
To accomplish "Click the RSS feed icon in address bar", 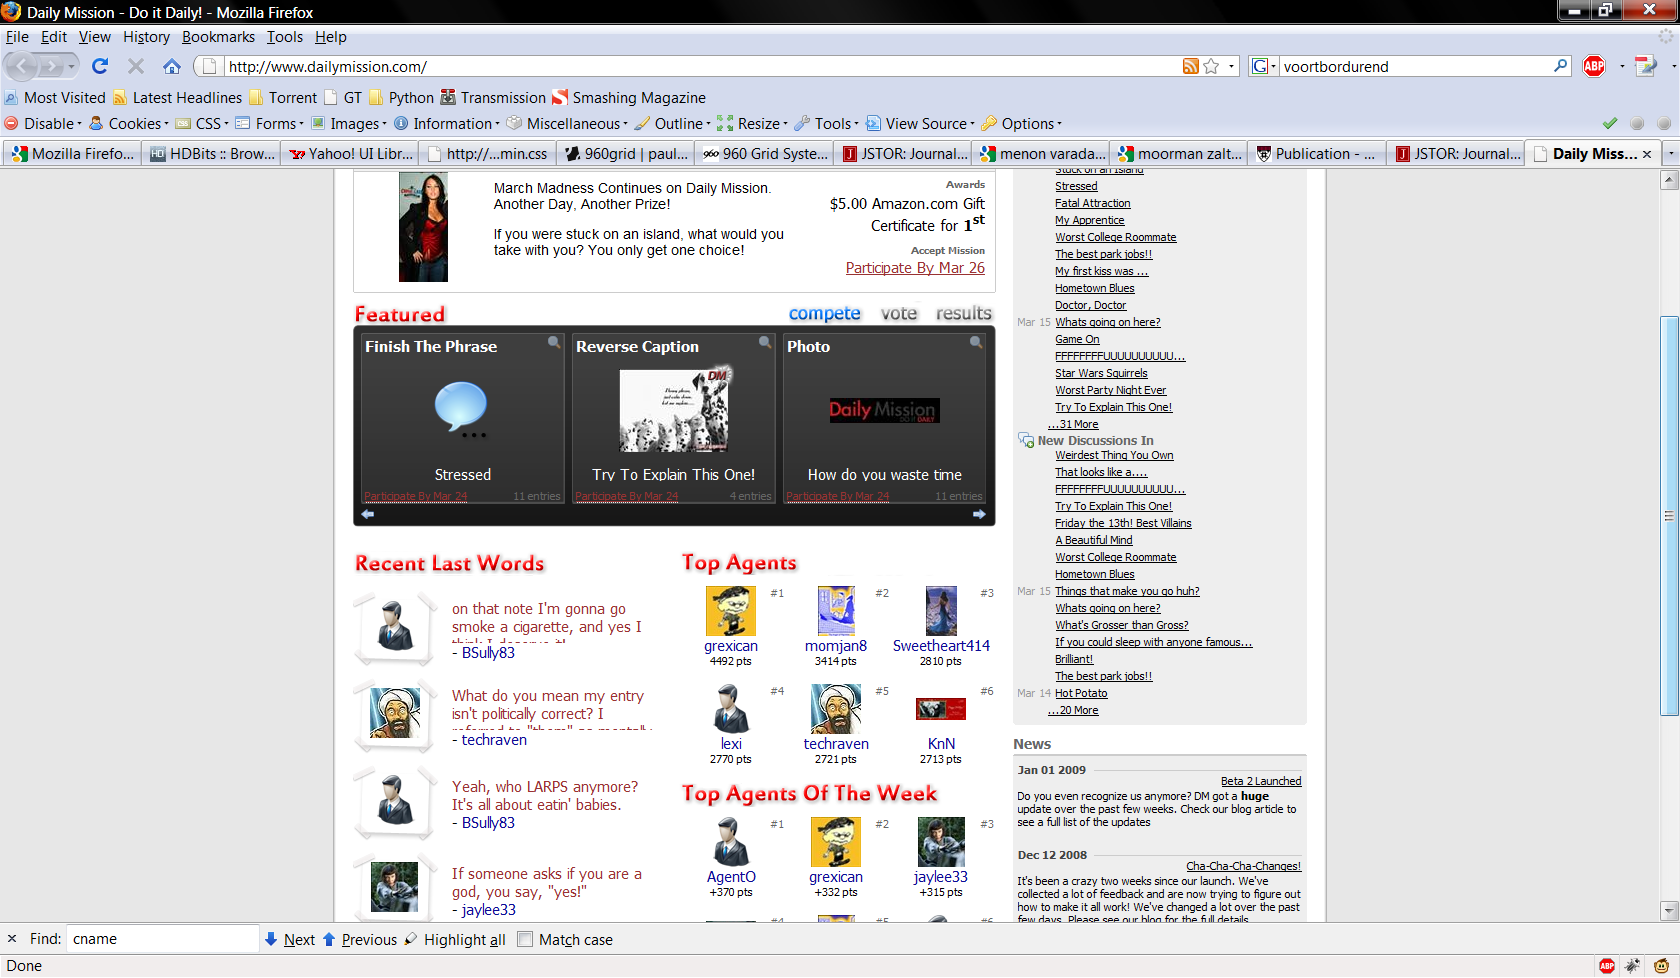I will 1191,66.
